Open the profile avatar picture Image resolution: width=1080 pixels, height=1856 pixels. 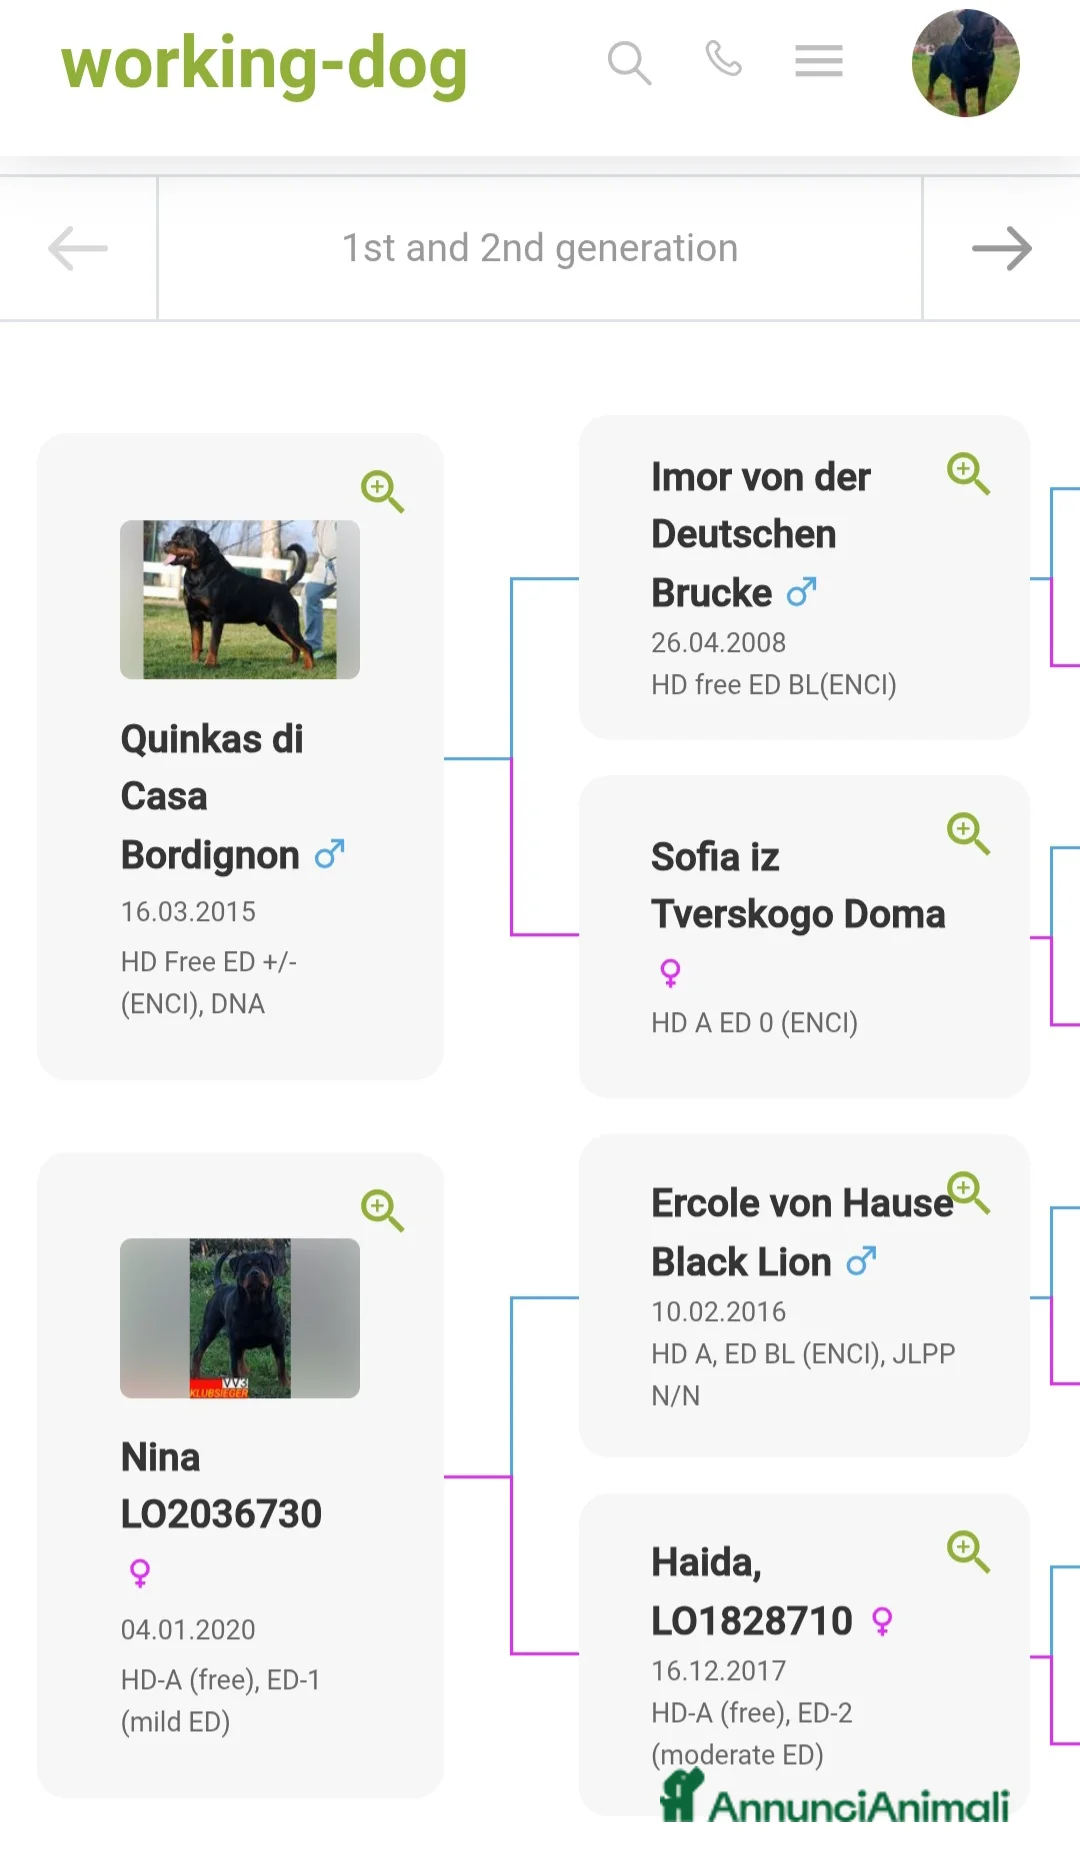[x=966, y=64]
